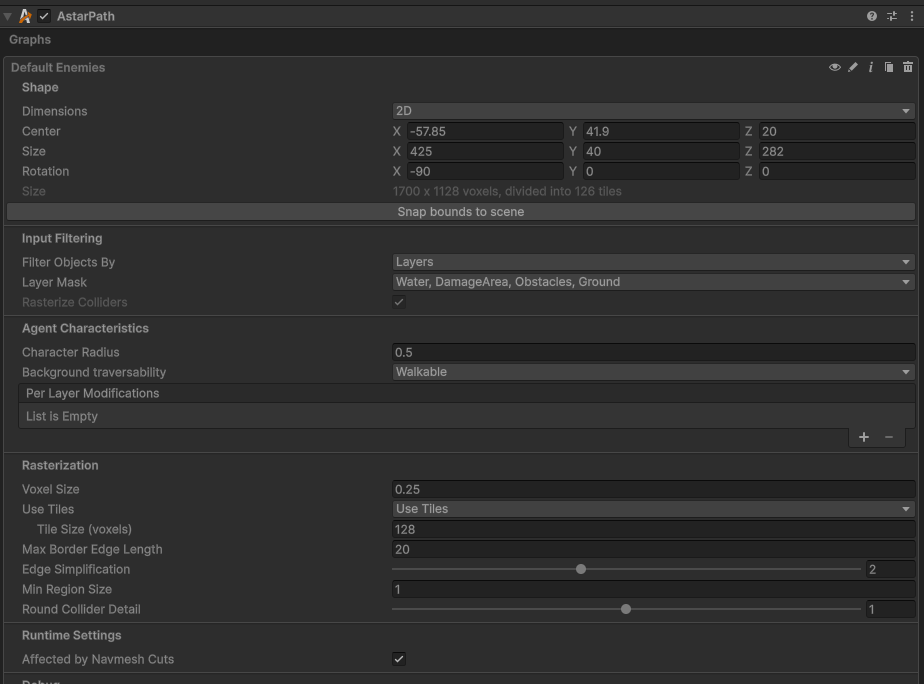The height and width of the screenshot is (684, 924).
Task: Disable the AstarPath component checkbox
Action: pos(44,16)
